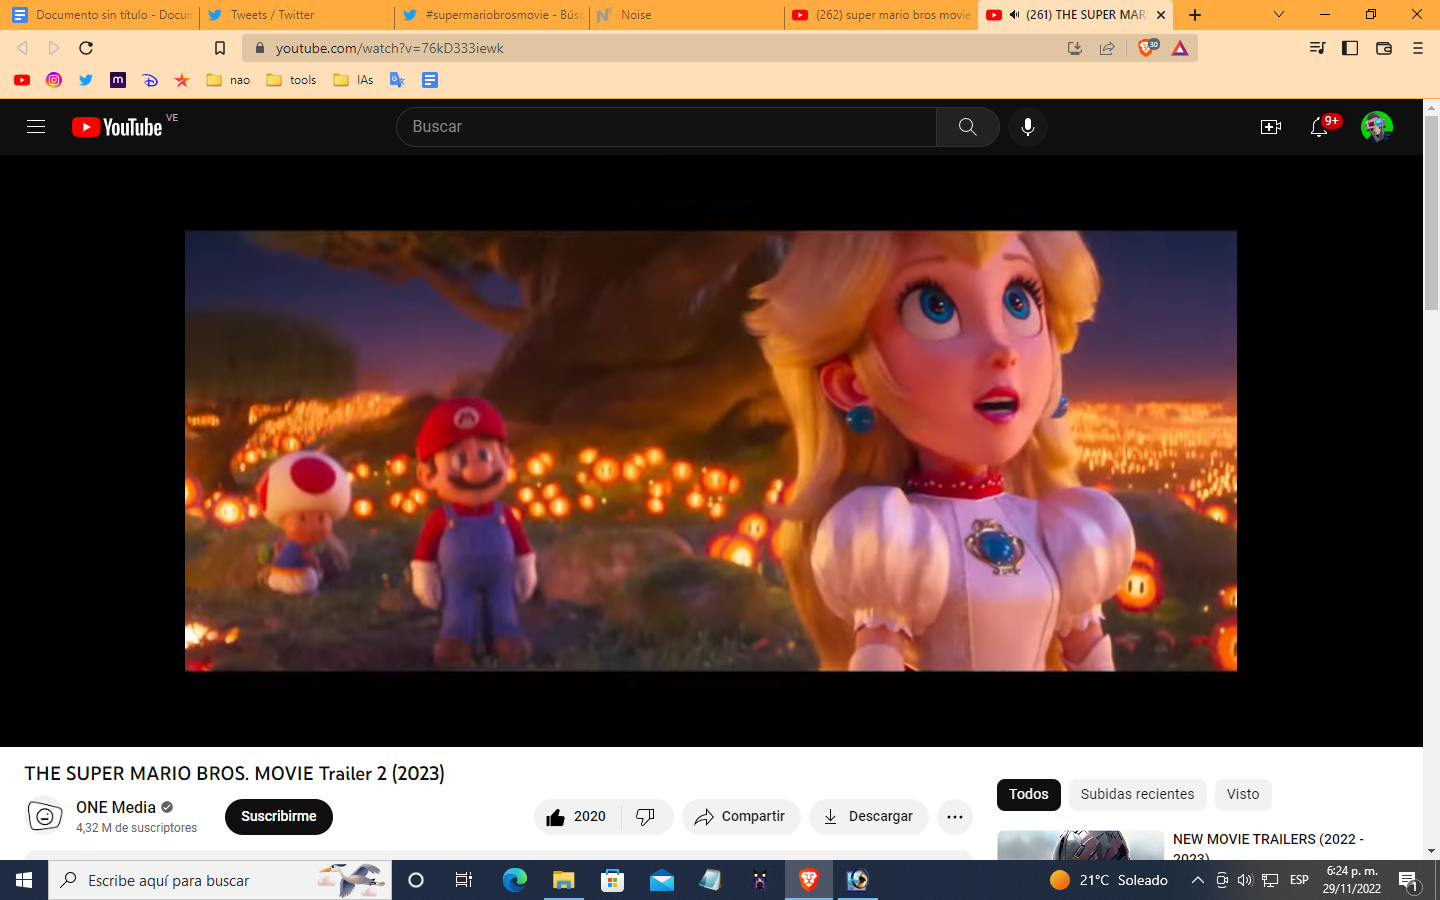Select the 'Subidas recientes' filter chip
This screenshot has width=1440, height=900.
point(1138,795)
